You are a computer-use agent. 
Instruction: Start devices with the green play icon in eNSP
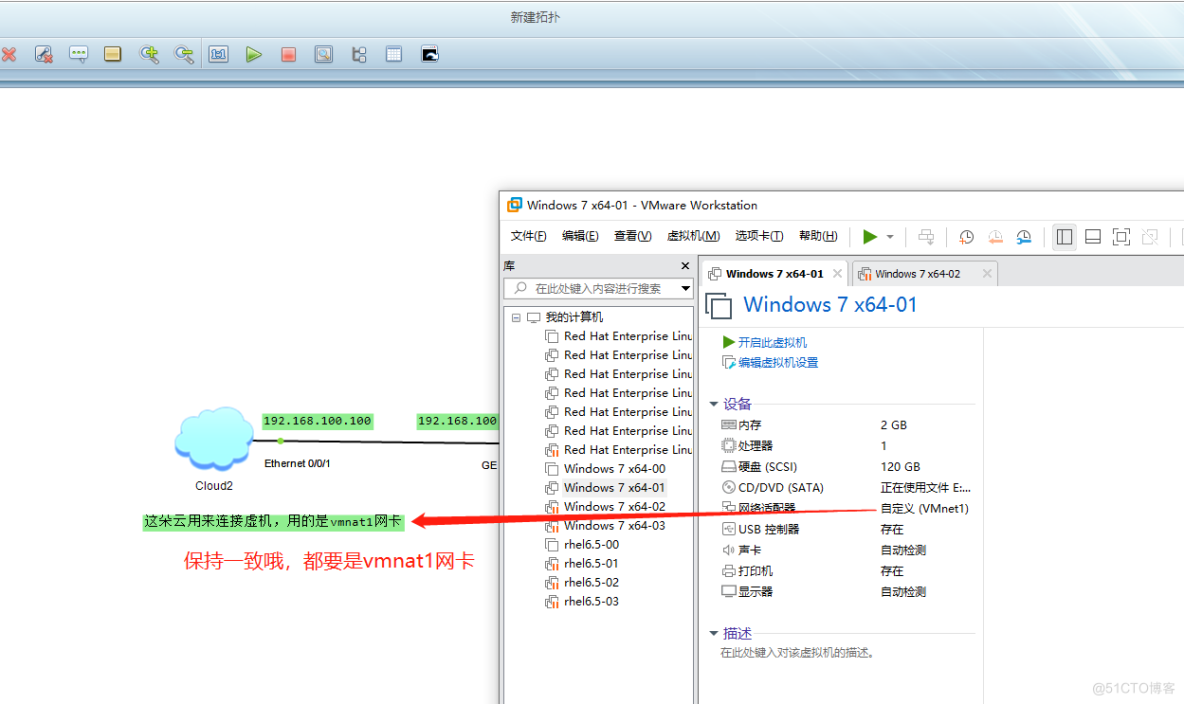[x=254, y=54]
